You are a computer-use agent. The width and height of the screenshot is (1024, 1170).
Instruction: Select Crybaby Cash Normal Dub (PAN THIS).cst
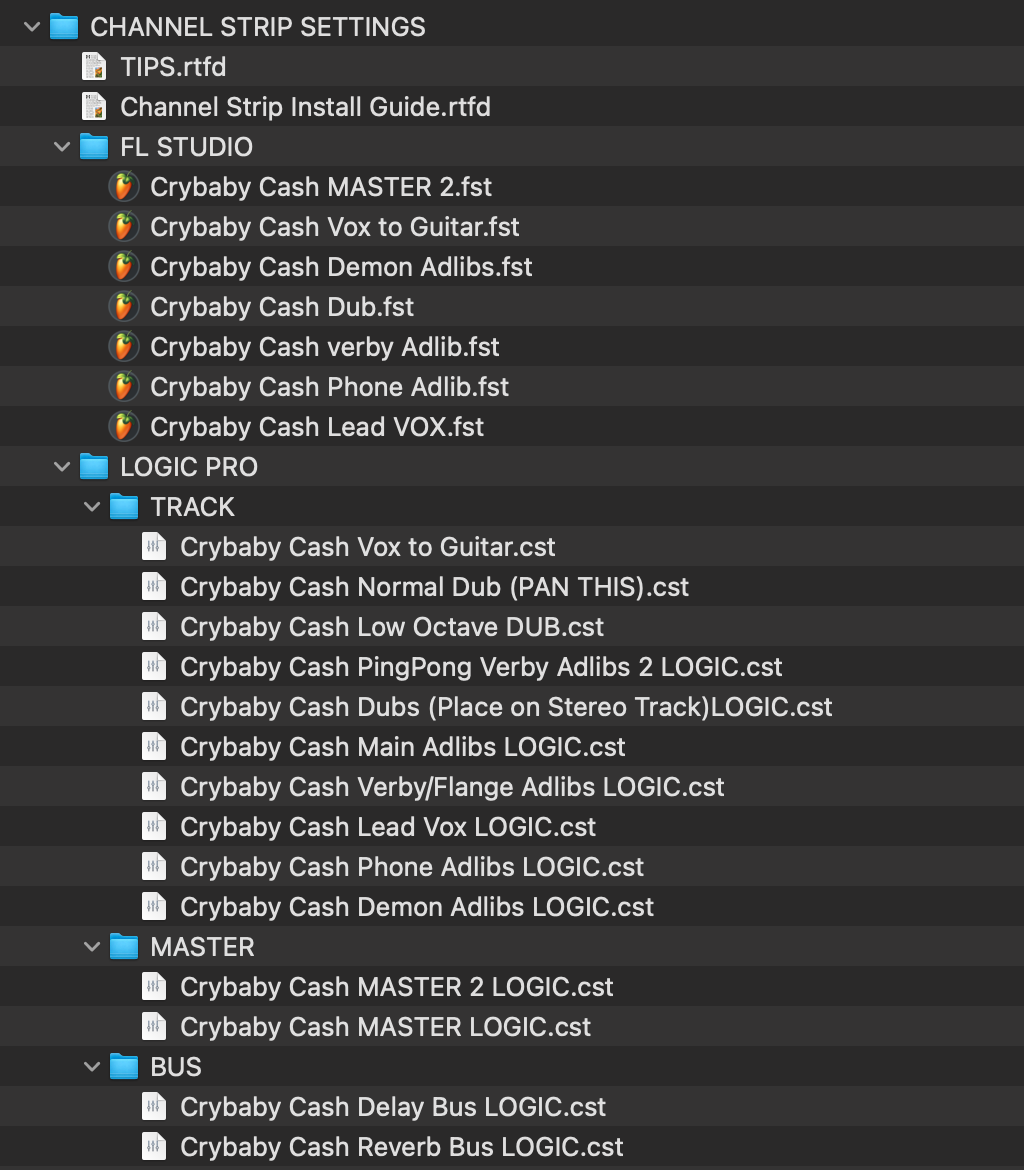(434, 587)
